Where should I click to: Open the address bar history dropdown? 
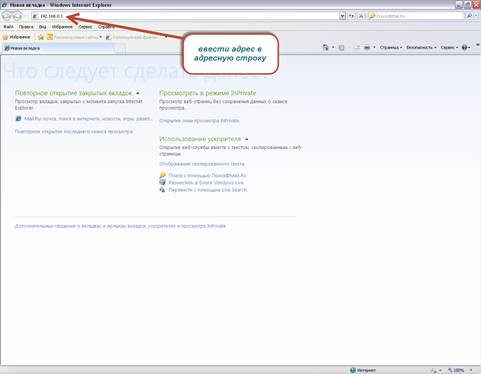pos(342,16)
